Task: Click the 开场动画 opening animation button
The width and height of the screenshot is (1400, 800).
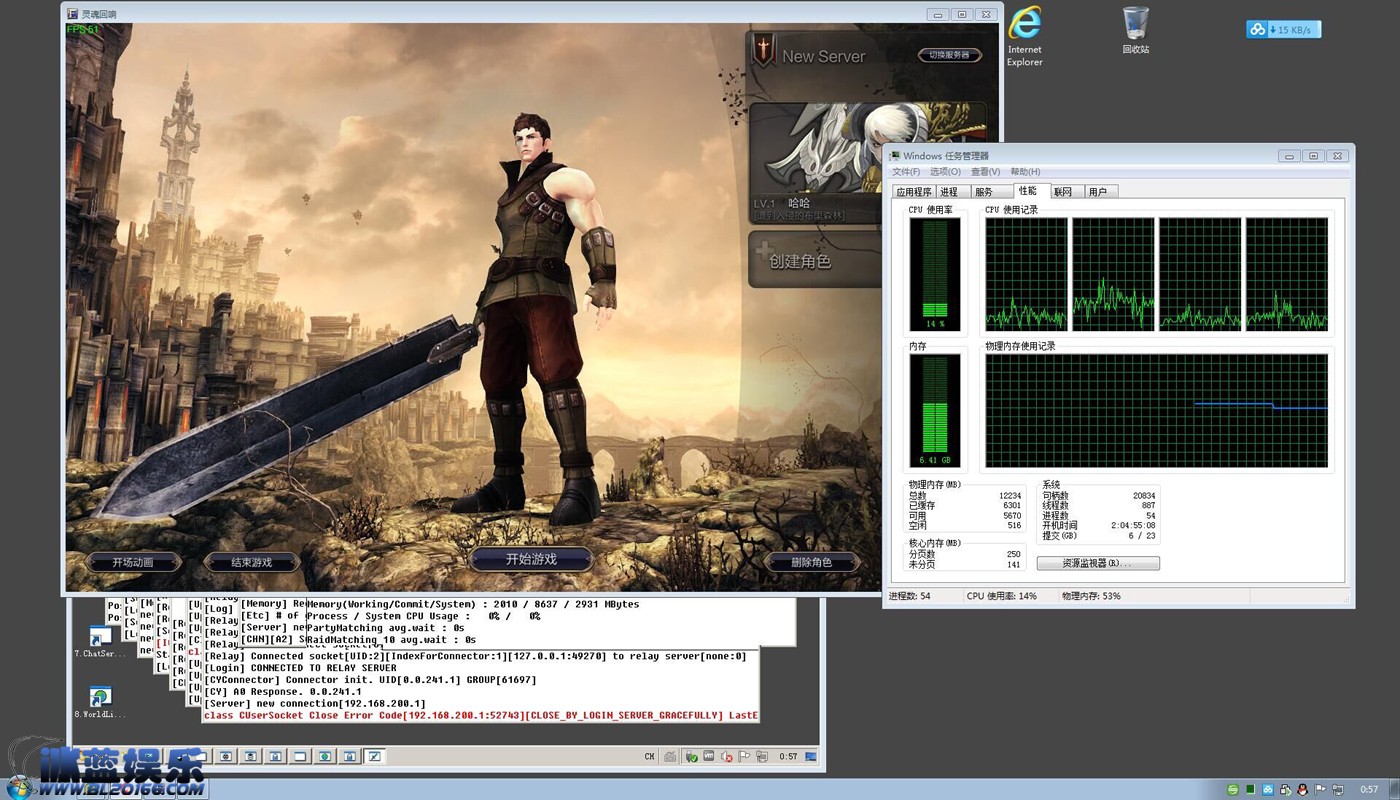Action: pyautogui.click(x=133, y=562)
